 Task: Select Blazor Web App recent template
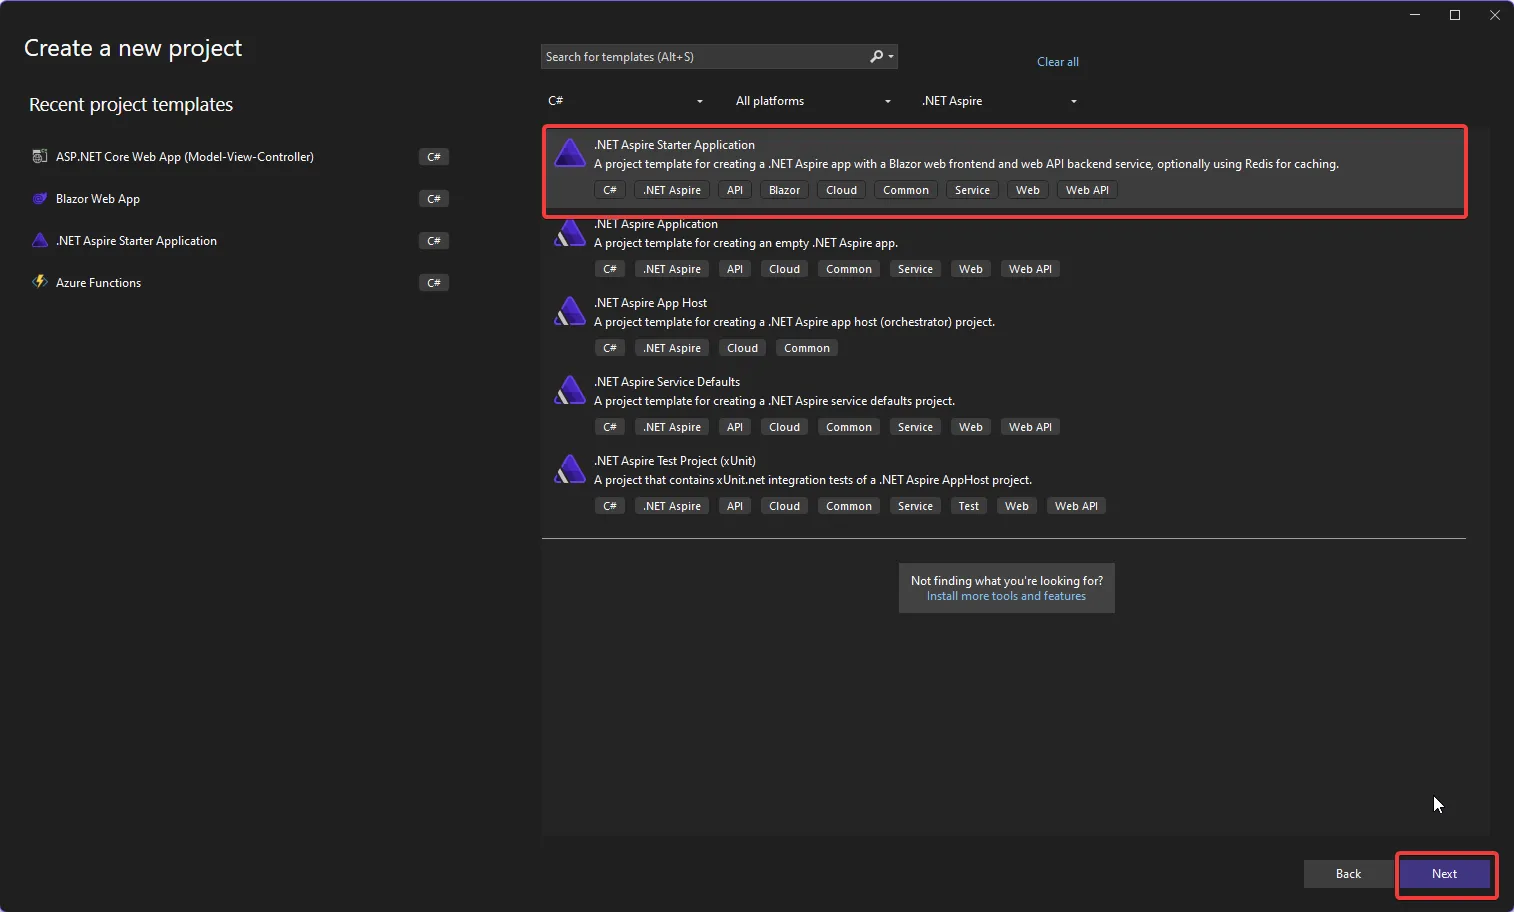click(240, 199)
